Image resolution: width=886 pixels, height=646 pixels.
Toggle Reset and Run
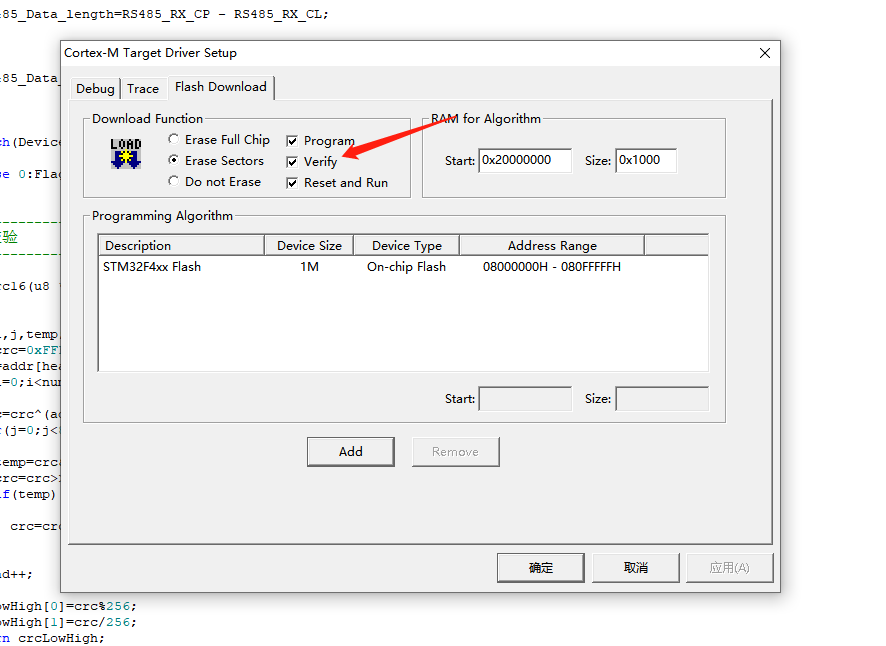point(291,182)
